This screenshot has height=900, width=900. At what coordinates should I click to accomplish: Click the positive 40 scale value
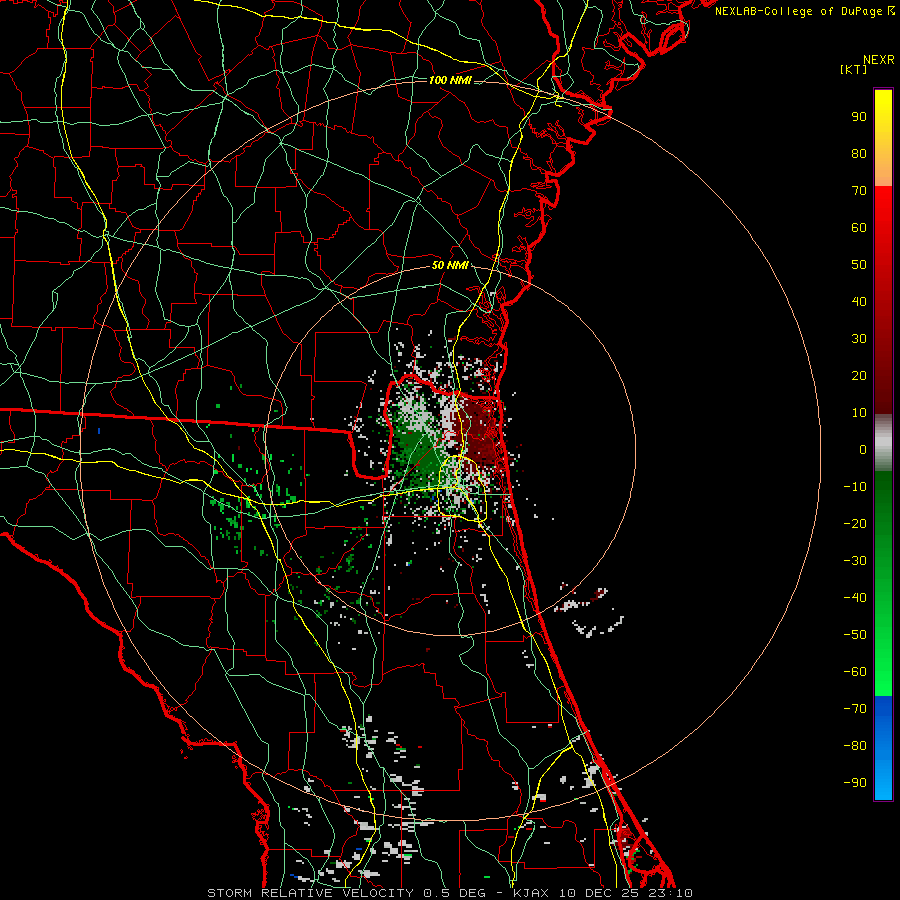pos(859,302)
